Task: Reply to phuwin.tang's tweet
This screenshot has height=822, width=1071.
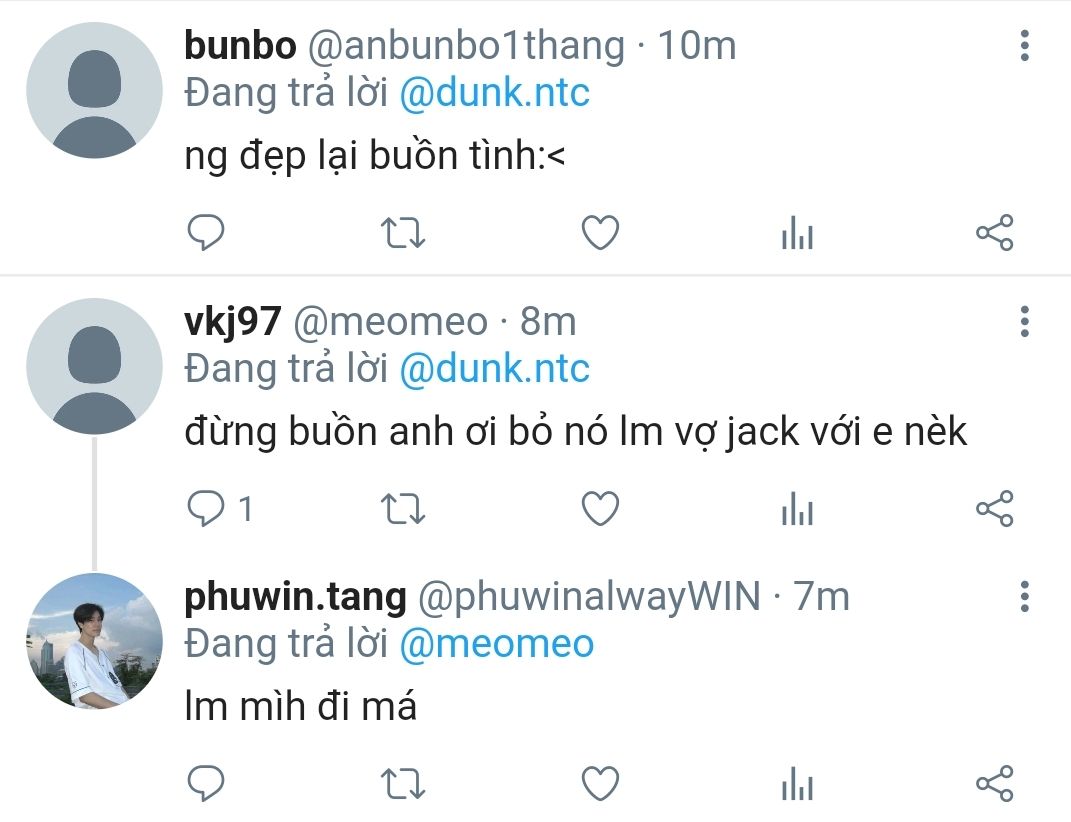Action: pos(206,783)
